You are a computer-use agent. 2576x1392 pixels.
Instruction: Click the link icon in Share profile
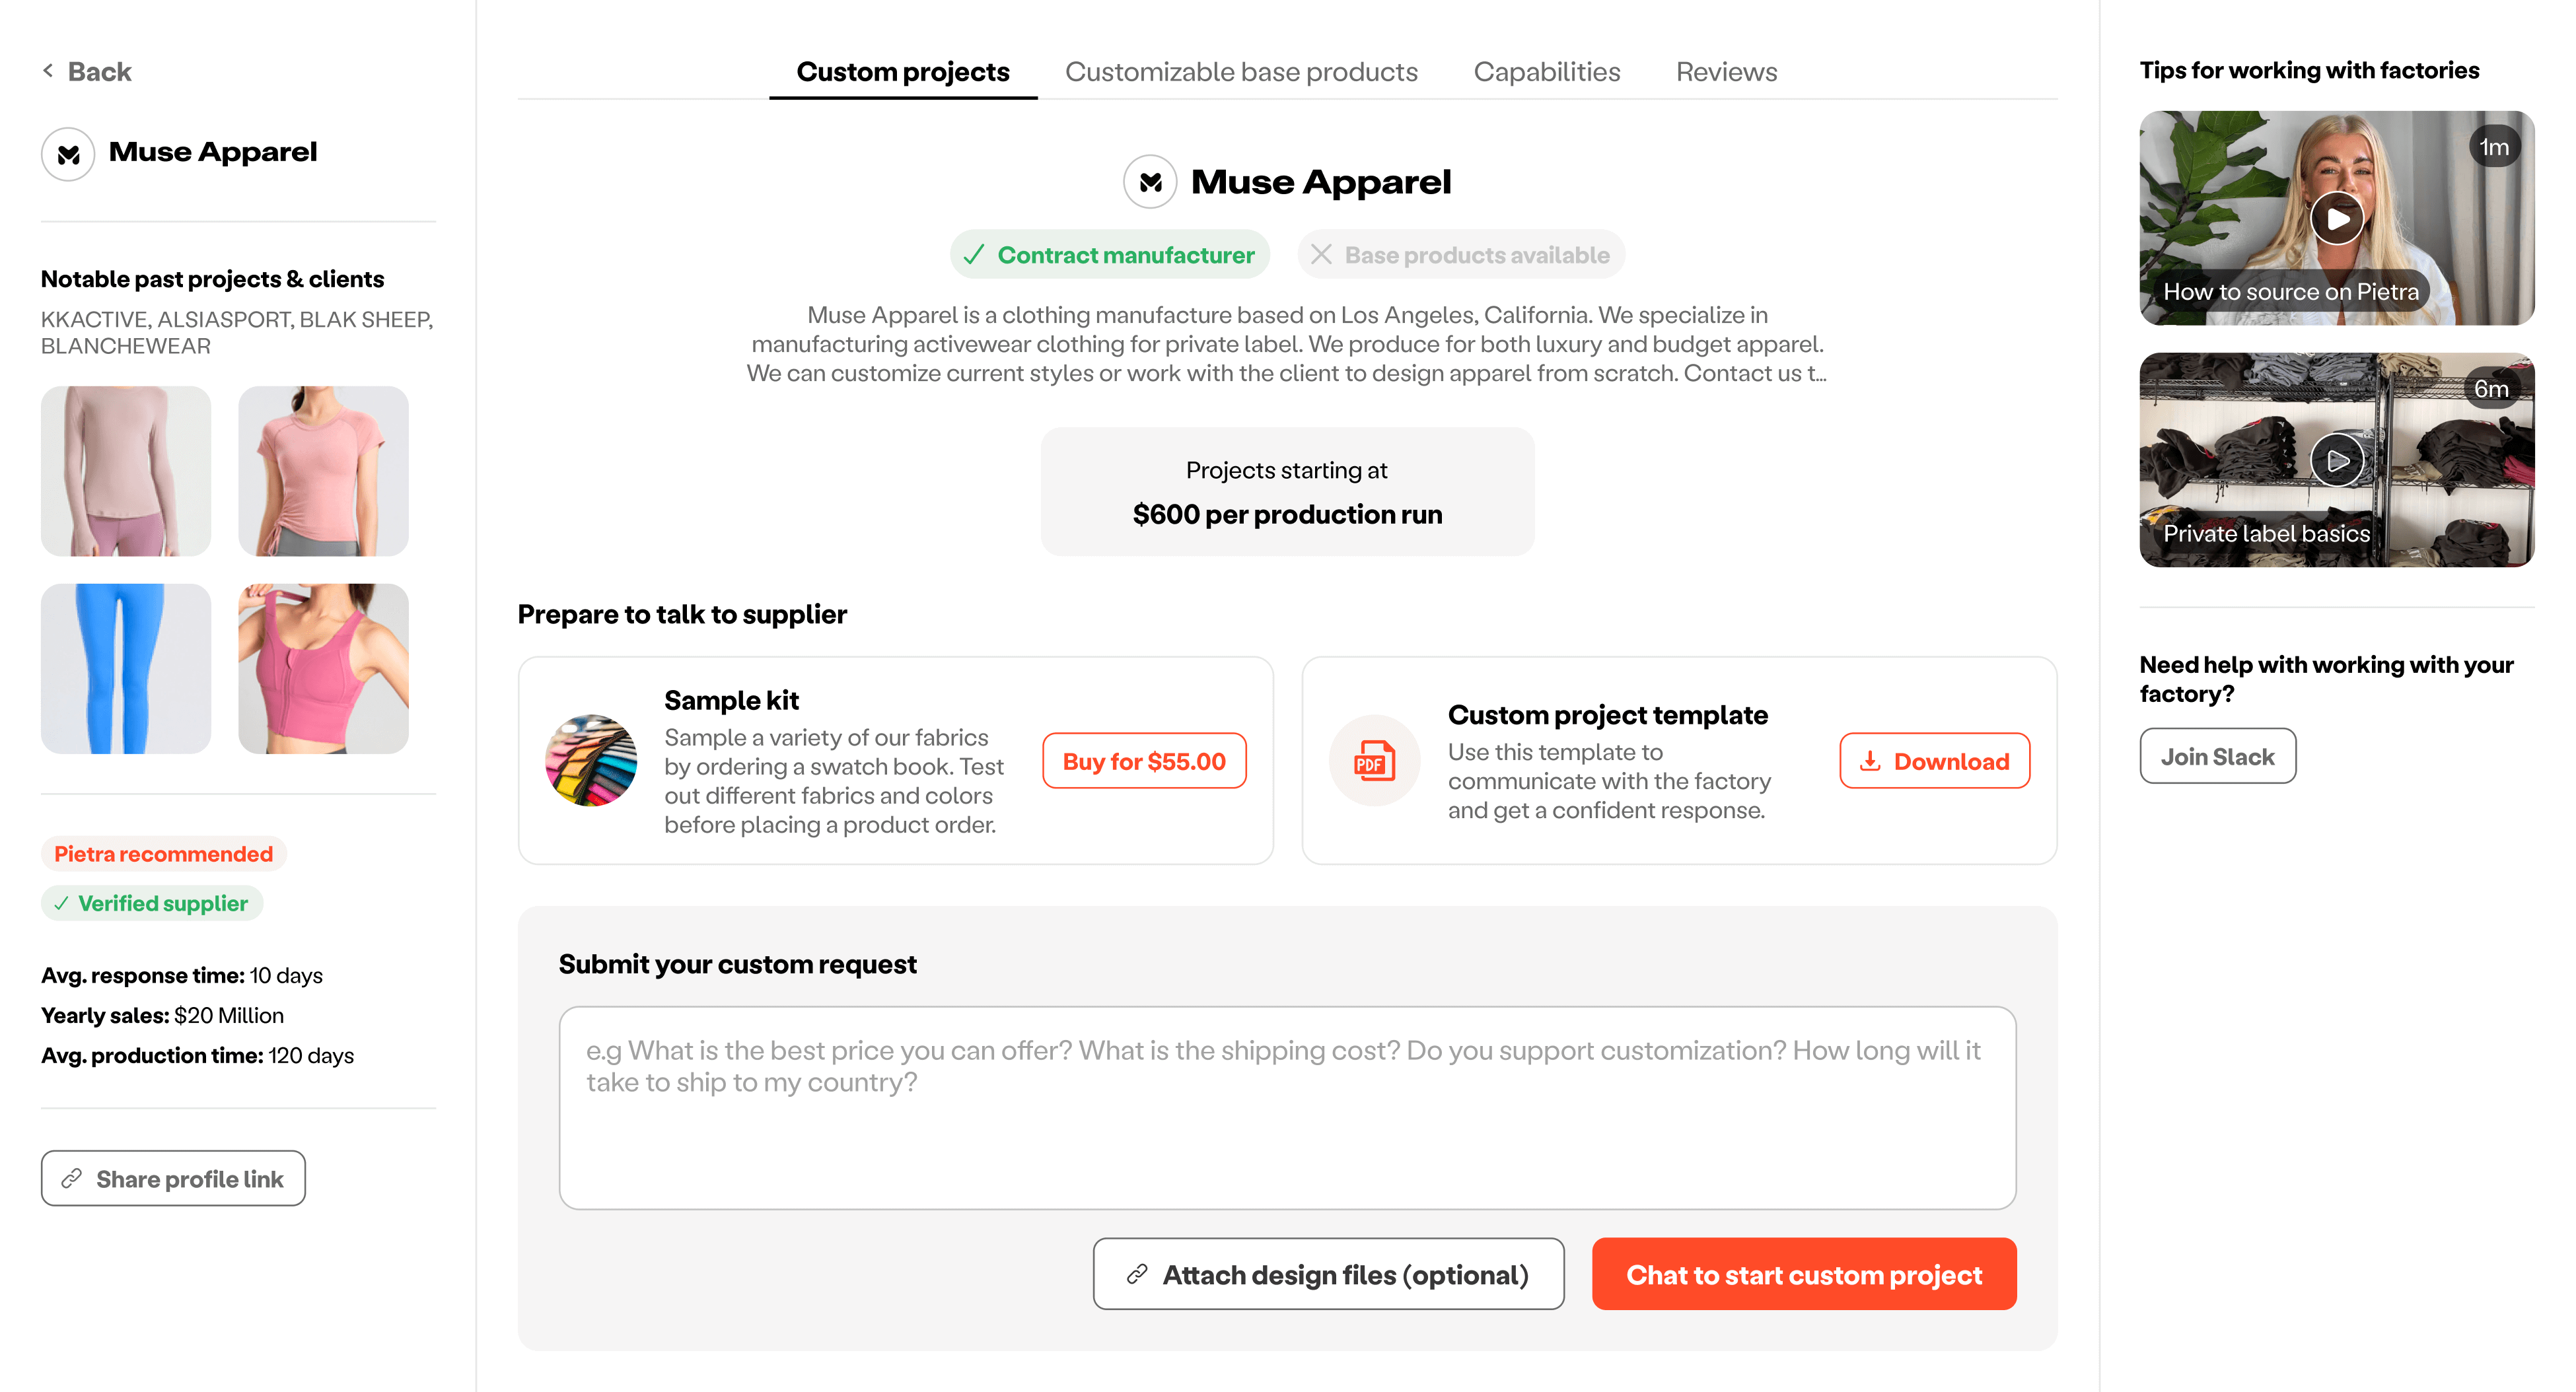(72, 1179)
